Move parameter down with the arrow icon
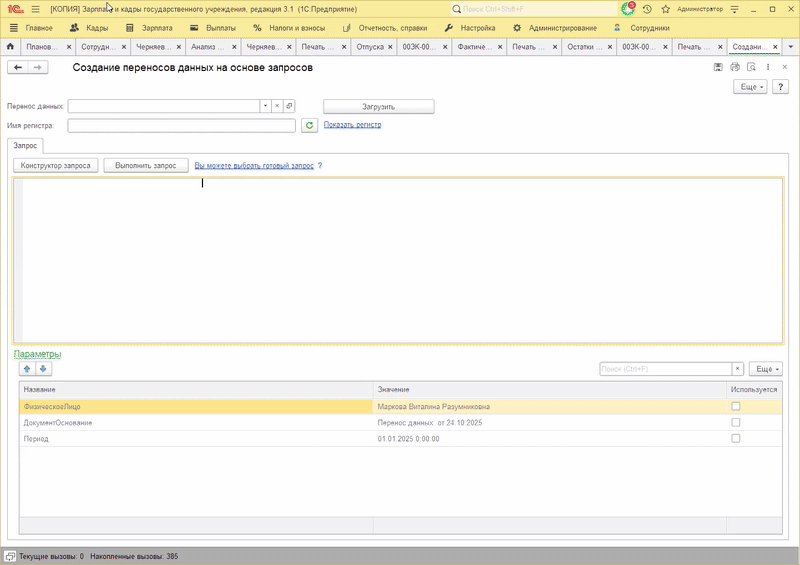Viewport: 800px width, 565px height. [x=43, y=369]
